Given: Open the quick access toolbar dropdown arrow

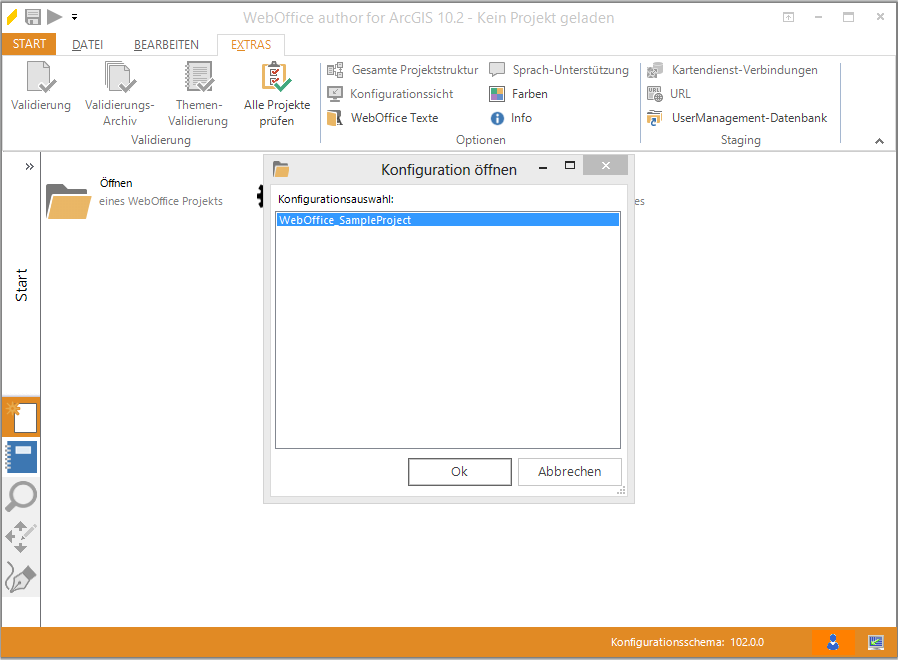Looking at the screenshot, I should (74, 17).
